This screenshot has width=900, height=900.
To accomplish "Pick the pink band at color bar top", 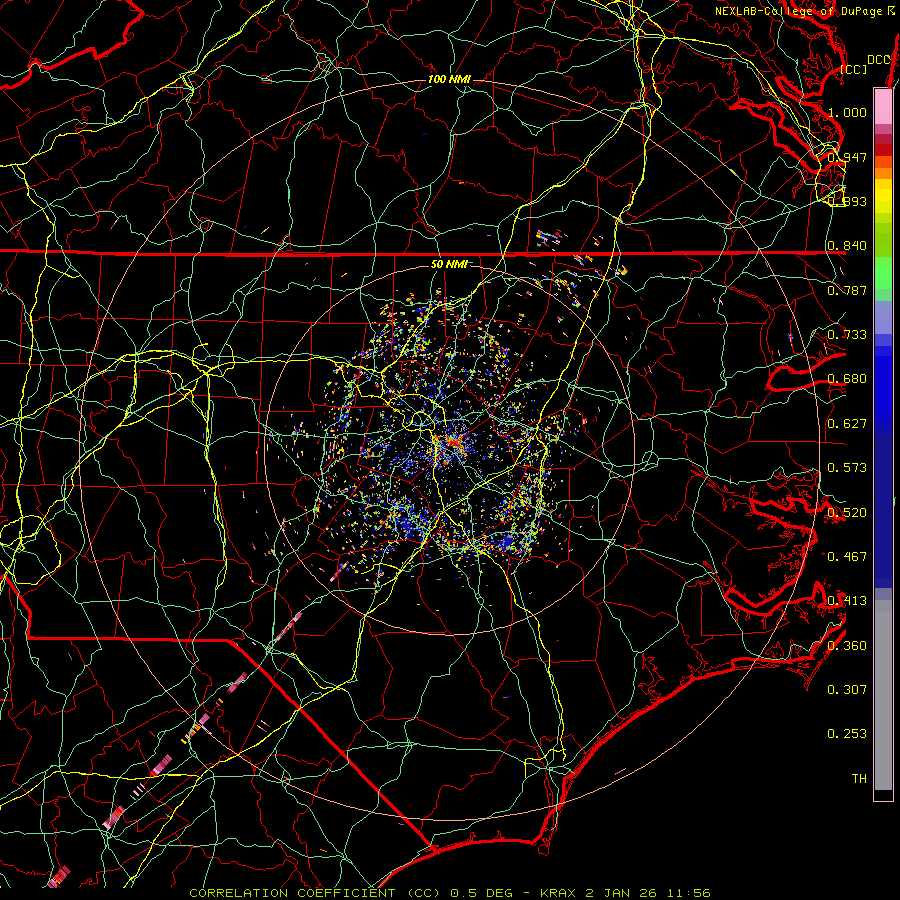I will (x=883, y=106).
